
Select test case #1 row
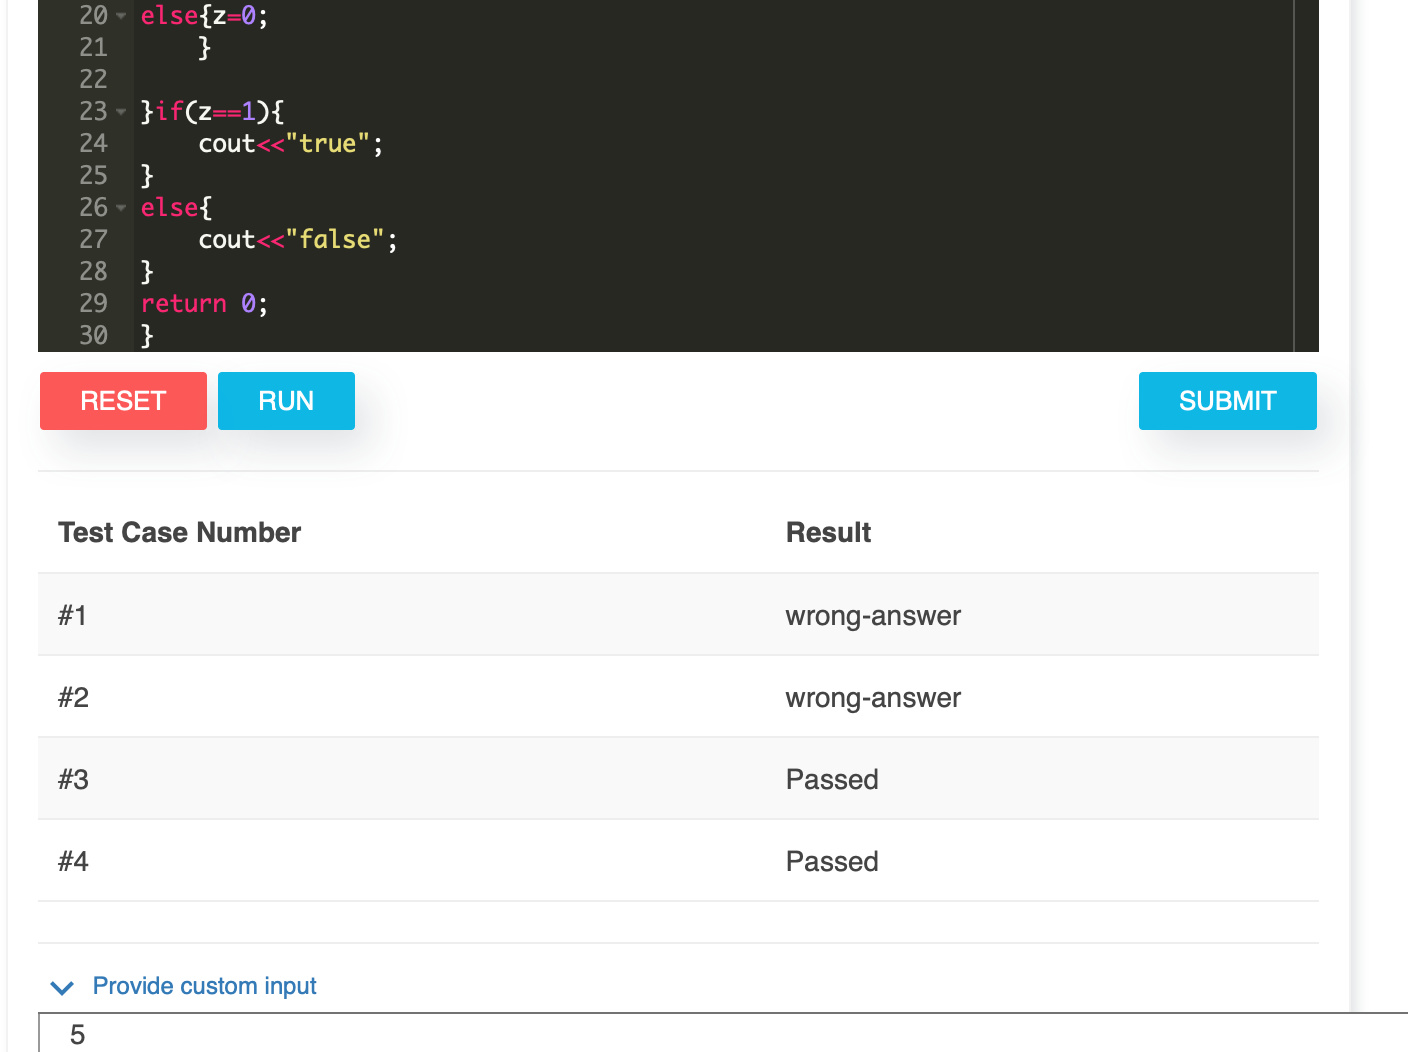pos(678,615)
